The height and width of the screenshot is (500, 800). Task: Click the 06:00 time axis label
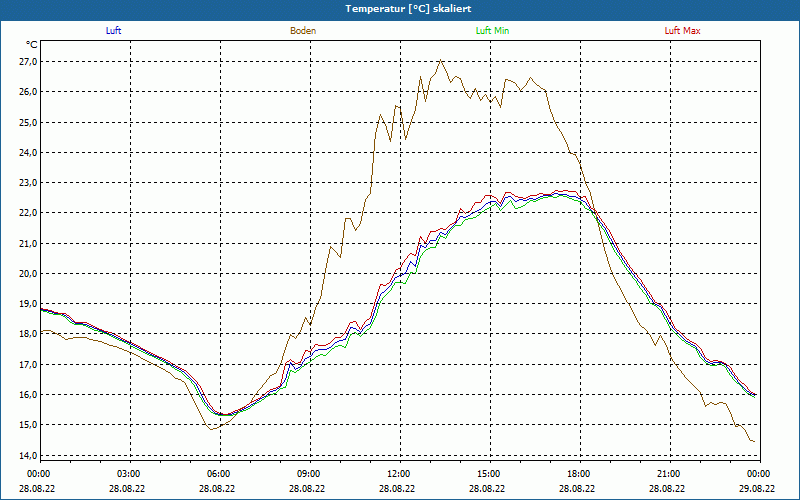[220, 474]
